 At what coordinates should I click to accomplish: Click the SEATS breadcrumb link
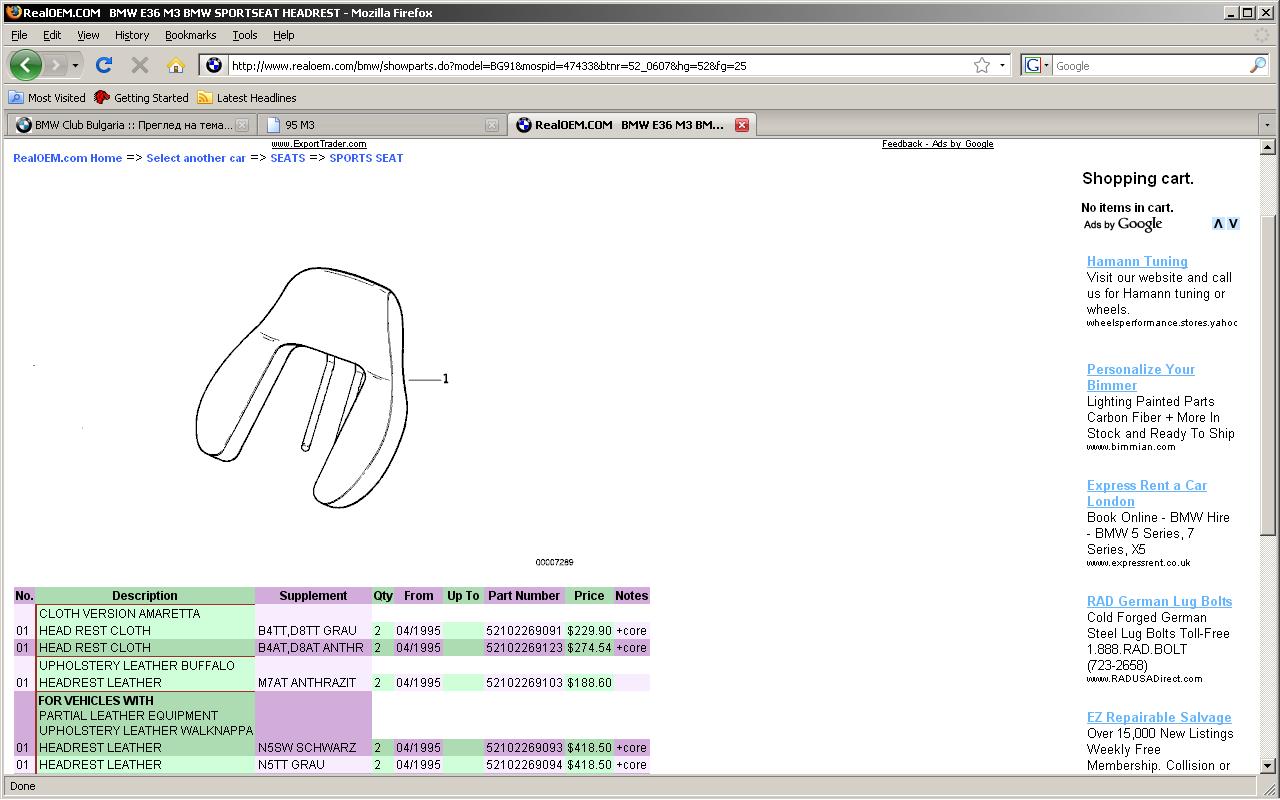click(288, 158)
